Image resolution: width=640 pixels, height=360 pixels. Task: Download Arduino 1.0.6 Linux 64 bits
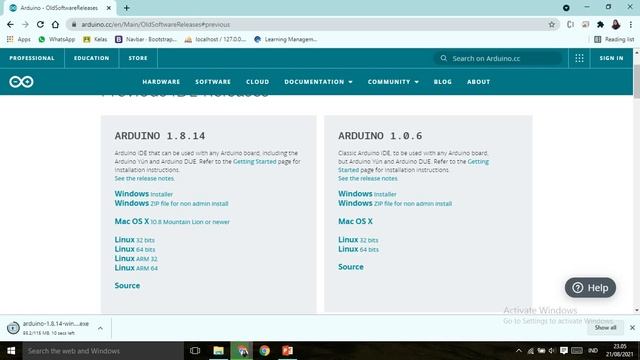tap(358, 249)
